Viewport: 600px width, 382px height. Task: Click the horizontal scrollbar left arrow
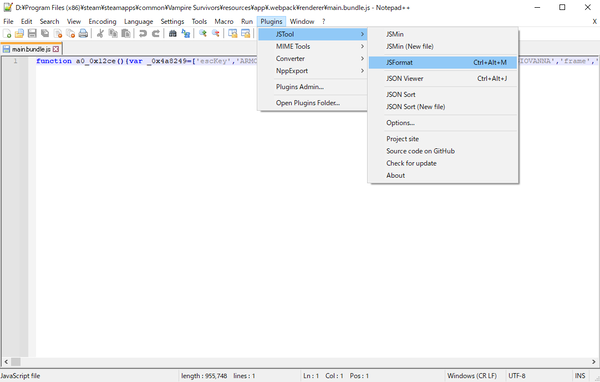point(6,362)
